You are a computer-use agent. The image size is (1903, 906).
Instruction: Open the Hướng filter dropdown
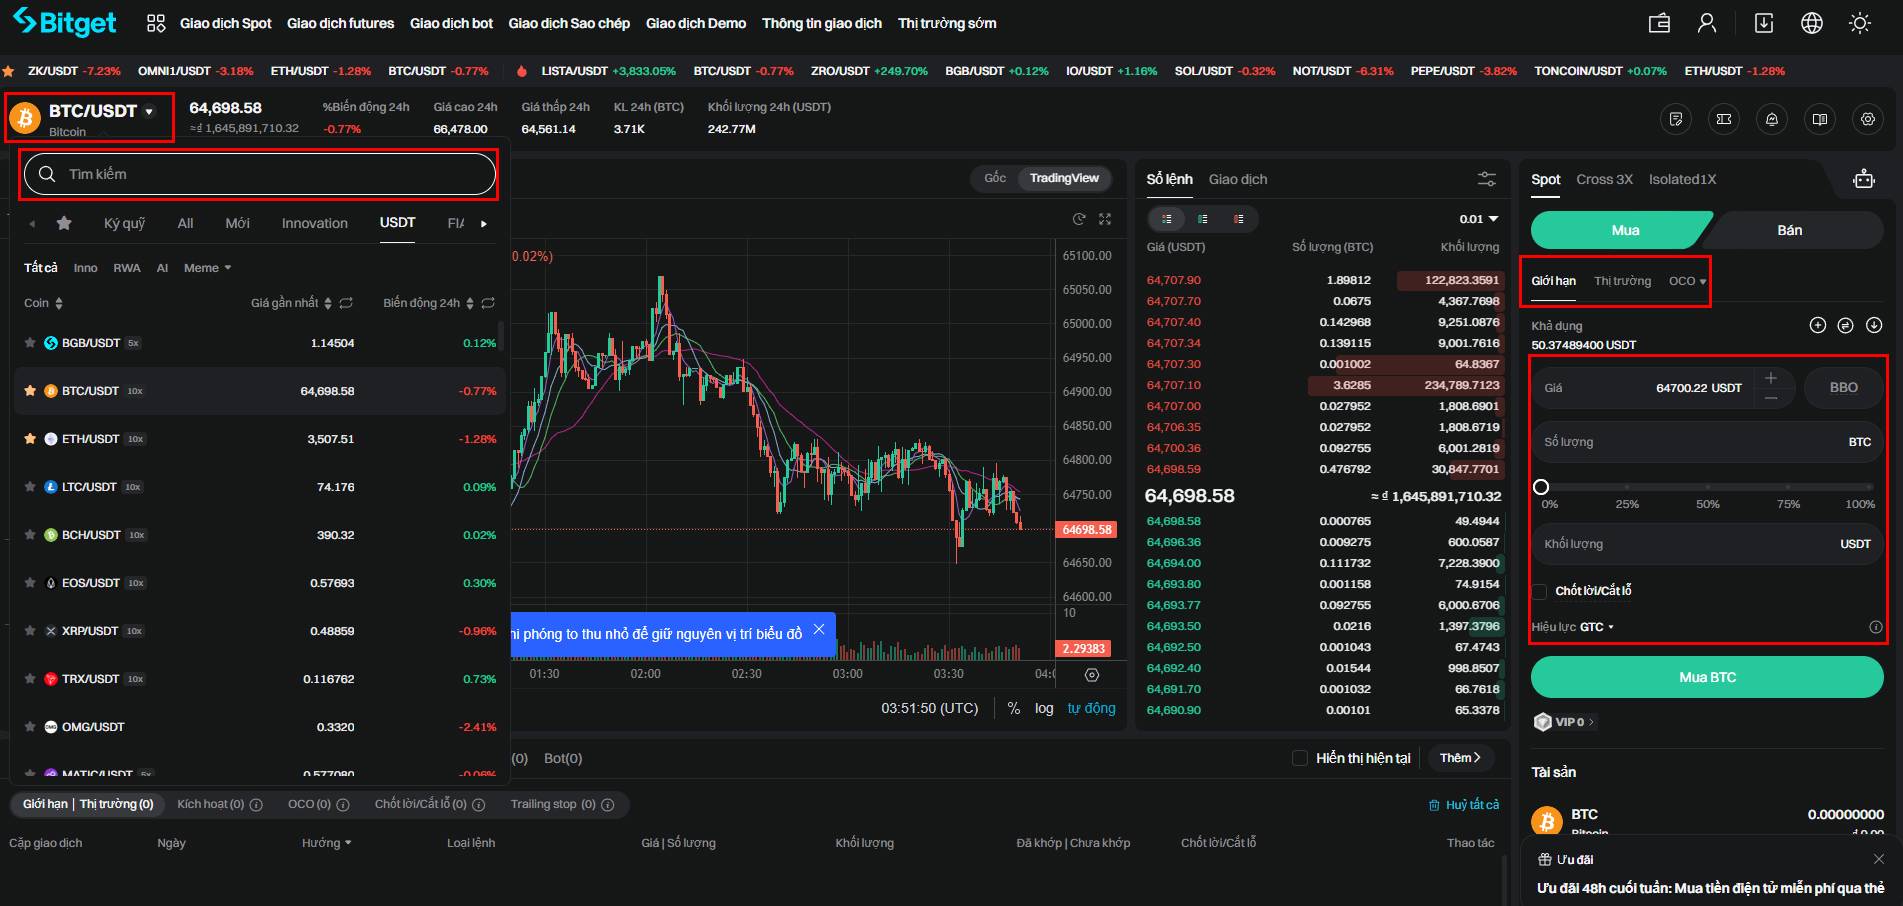(x=326, y=843)
